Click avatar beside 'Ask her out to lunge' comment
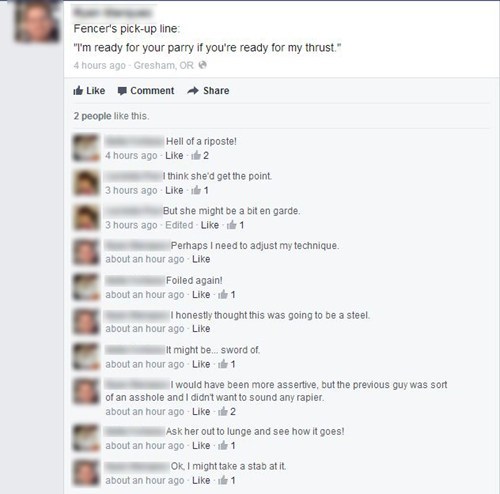This screenshot has height=494, width=500. tap(86, 438)
